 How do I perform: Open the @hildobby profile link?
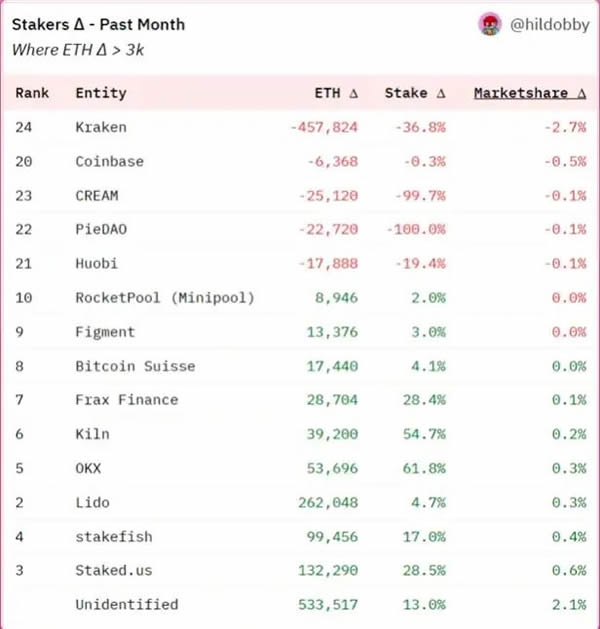click(x=549, y=25)
